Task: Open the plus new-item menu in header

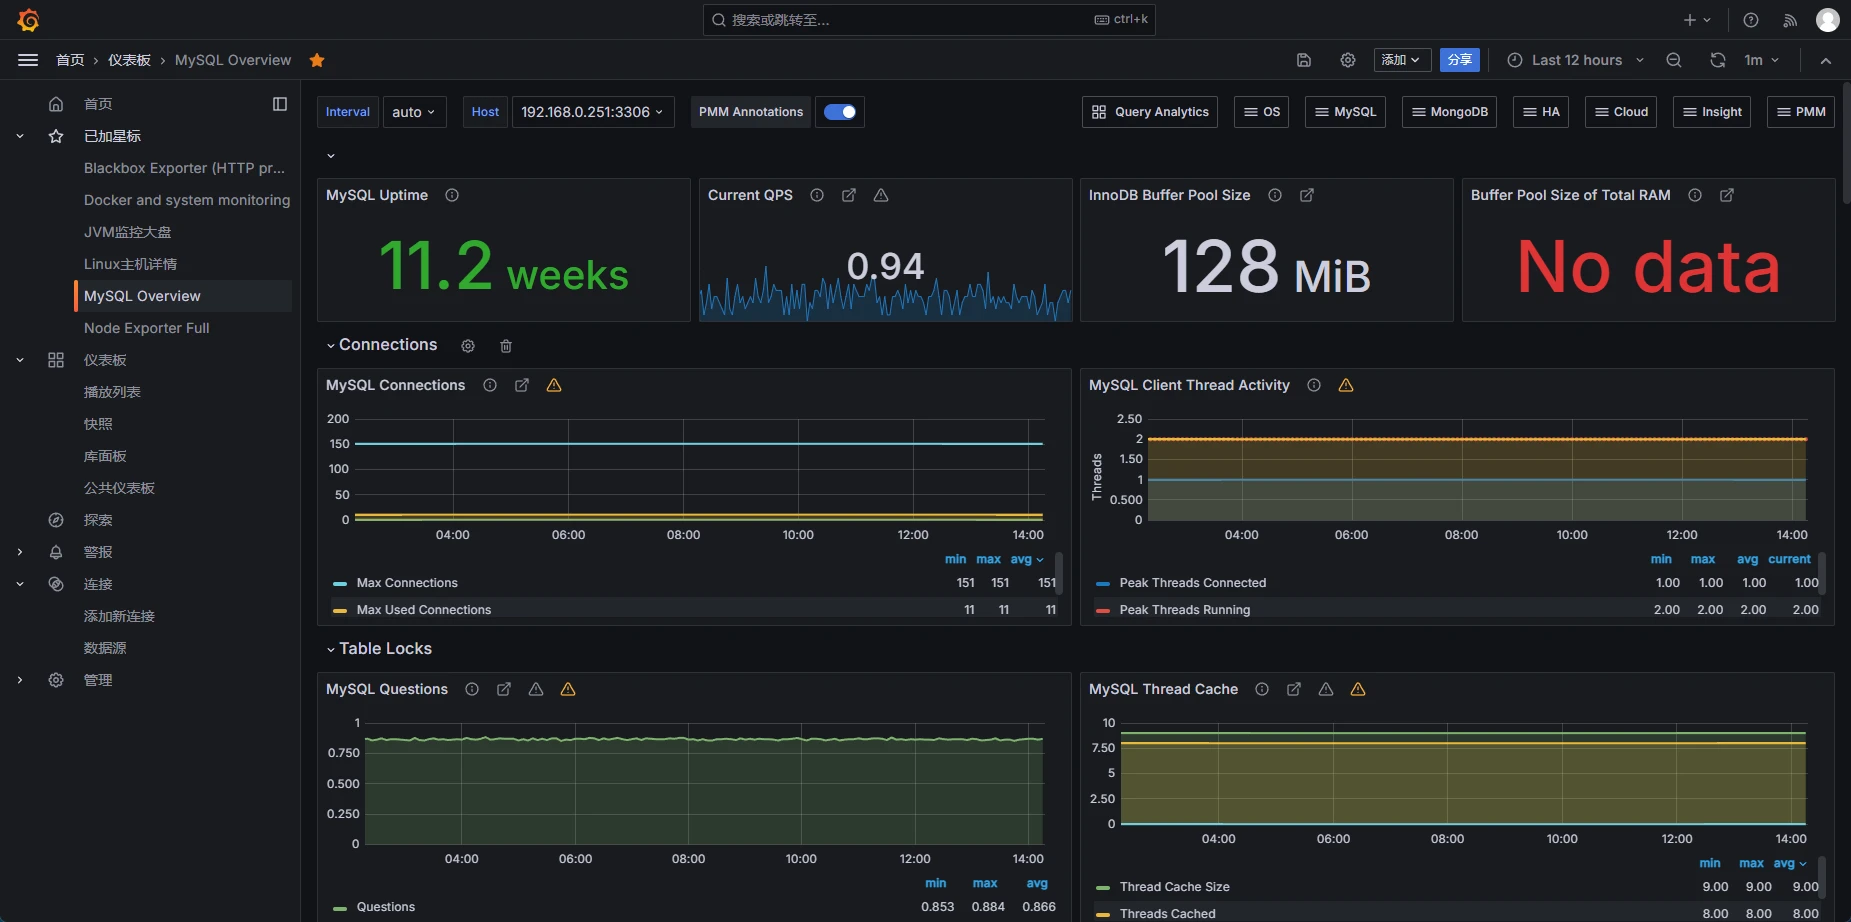Action: tap(1696, 20)
